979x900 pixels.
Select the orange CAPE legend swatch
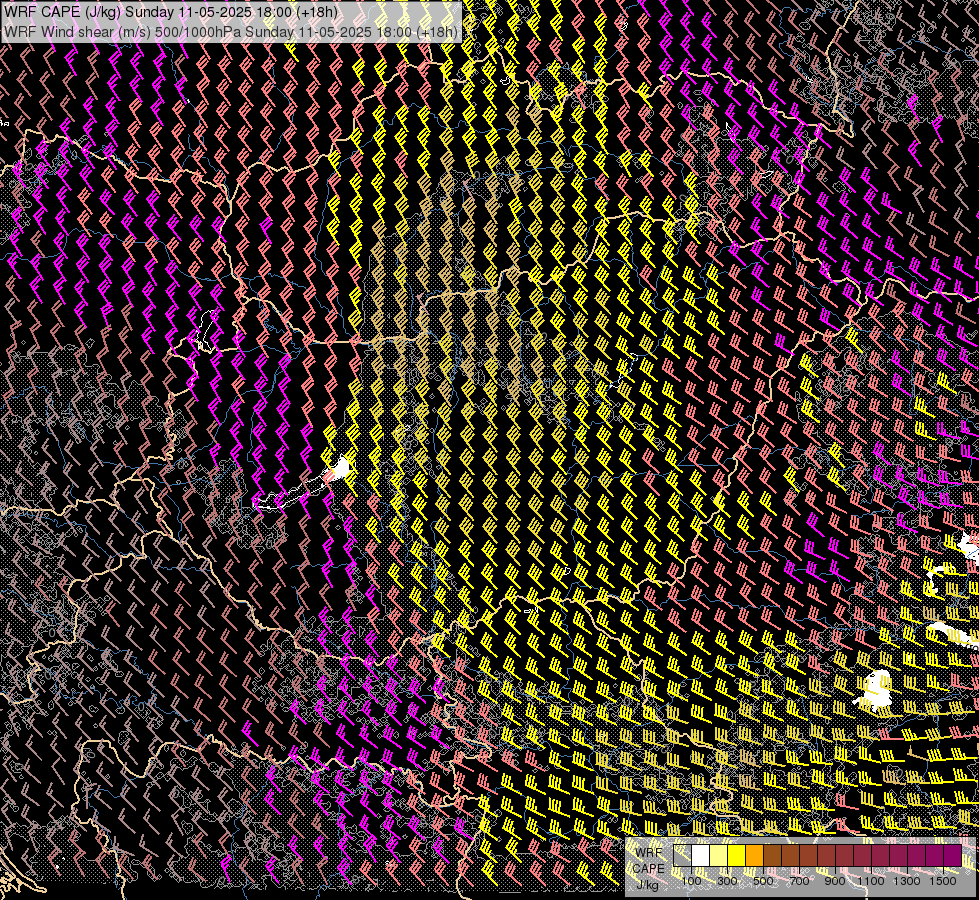[x=754, y=855]
